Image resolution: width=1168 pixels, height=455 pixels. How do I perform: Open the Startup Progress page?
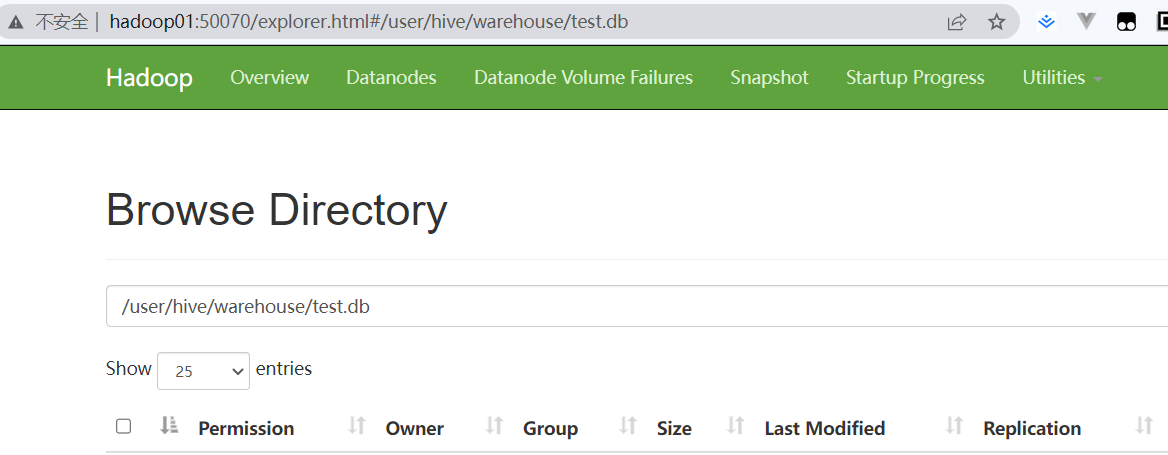tap(915, 78)
